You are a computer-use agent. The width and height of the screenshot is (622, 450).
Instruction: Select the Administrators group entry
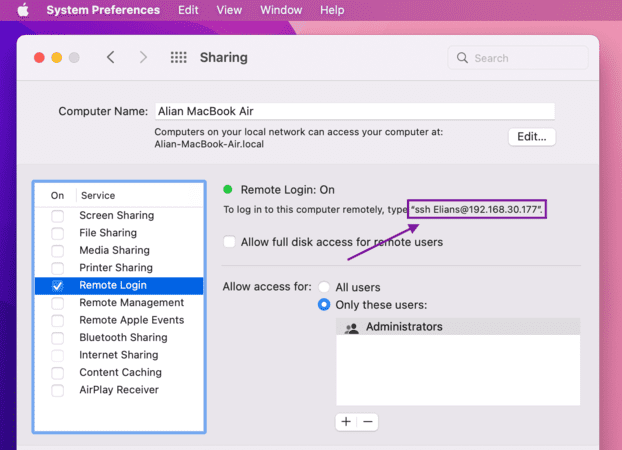click(x=458, y=327)
